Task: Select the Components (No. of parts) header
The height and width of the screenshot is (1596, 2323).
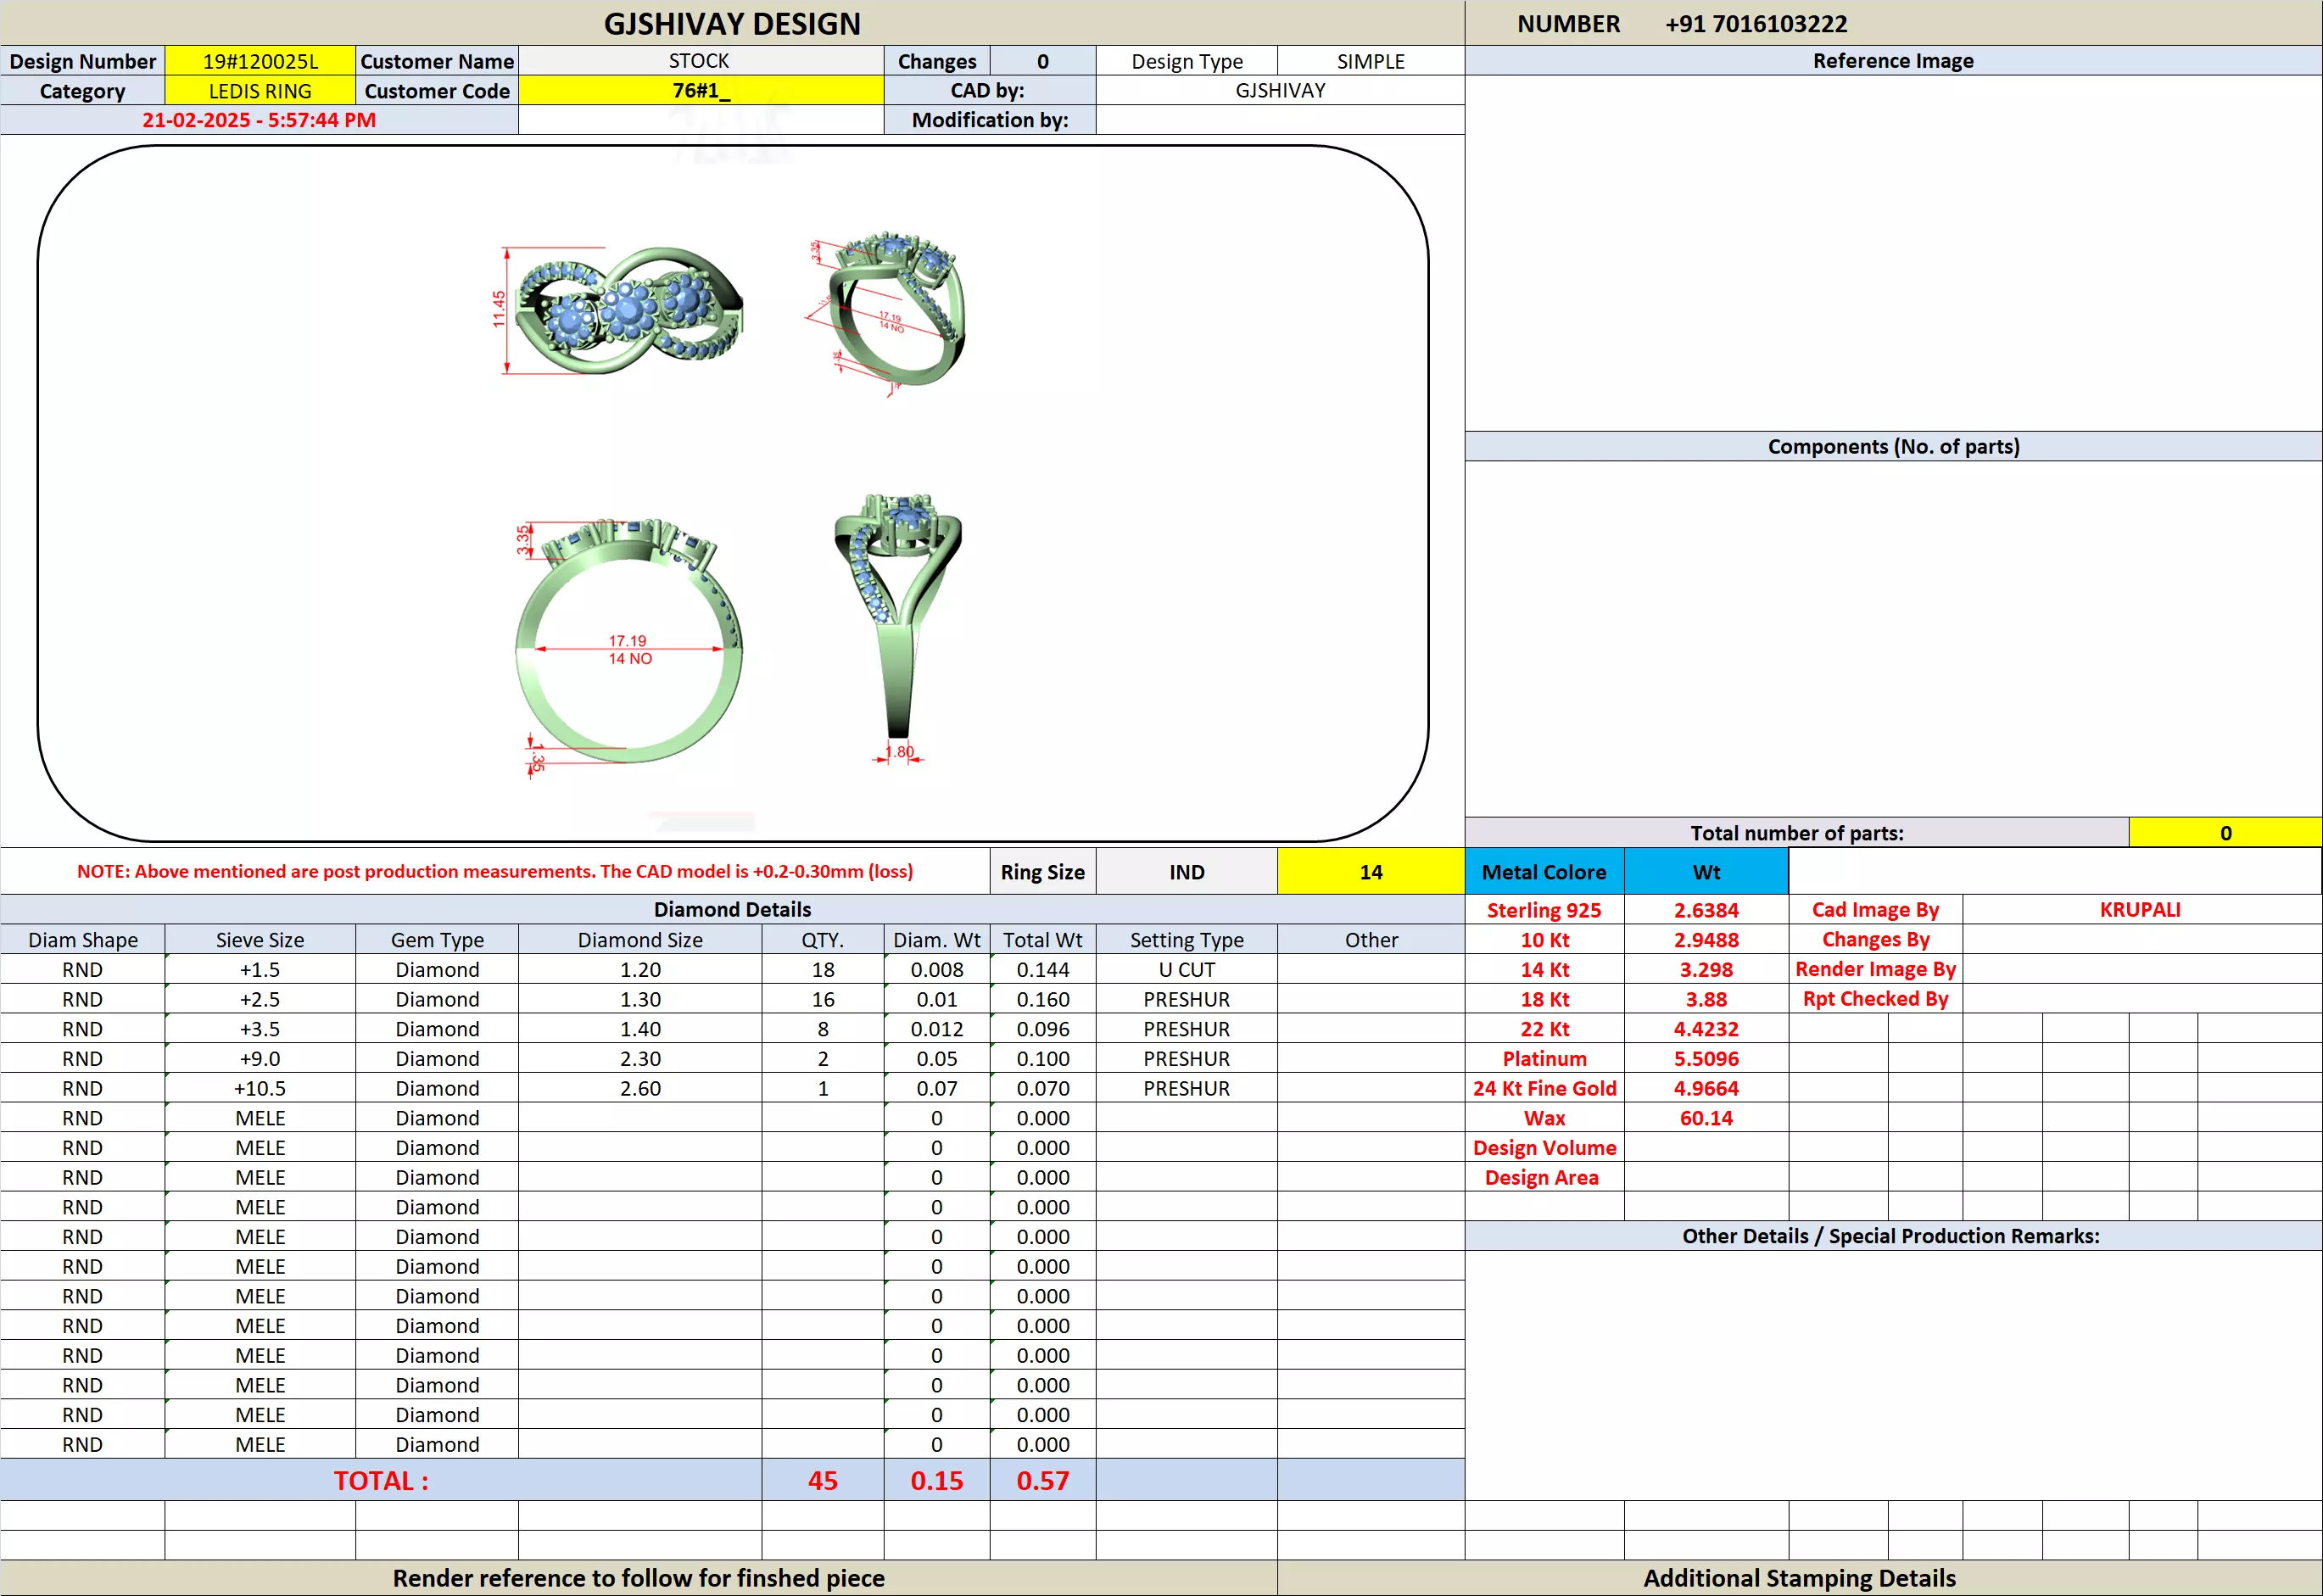Action: [1892, 446]
